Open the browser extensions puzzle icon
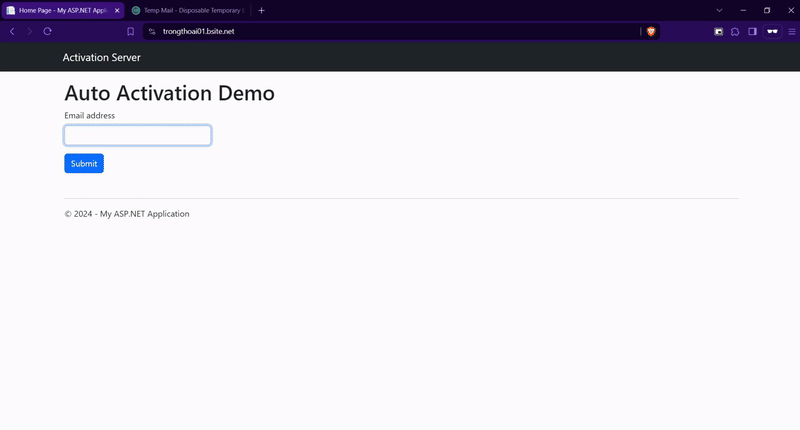Viewport: 800px width, 430px height. pos(735,31)
